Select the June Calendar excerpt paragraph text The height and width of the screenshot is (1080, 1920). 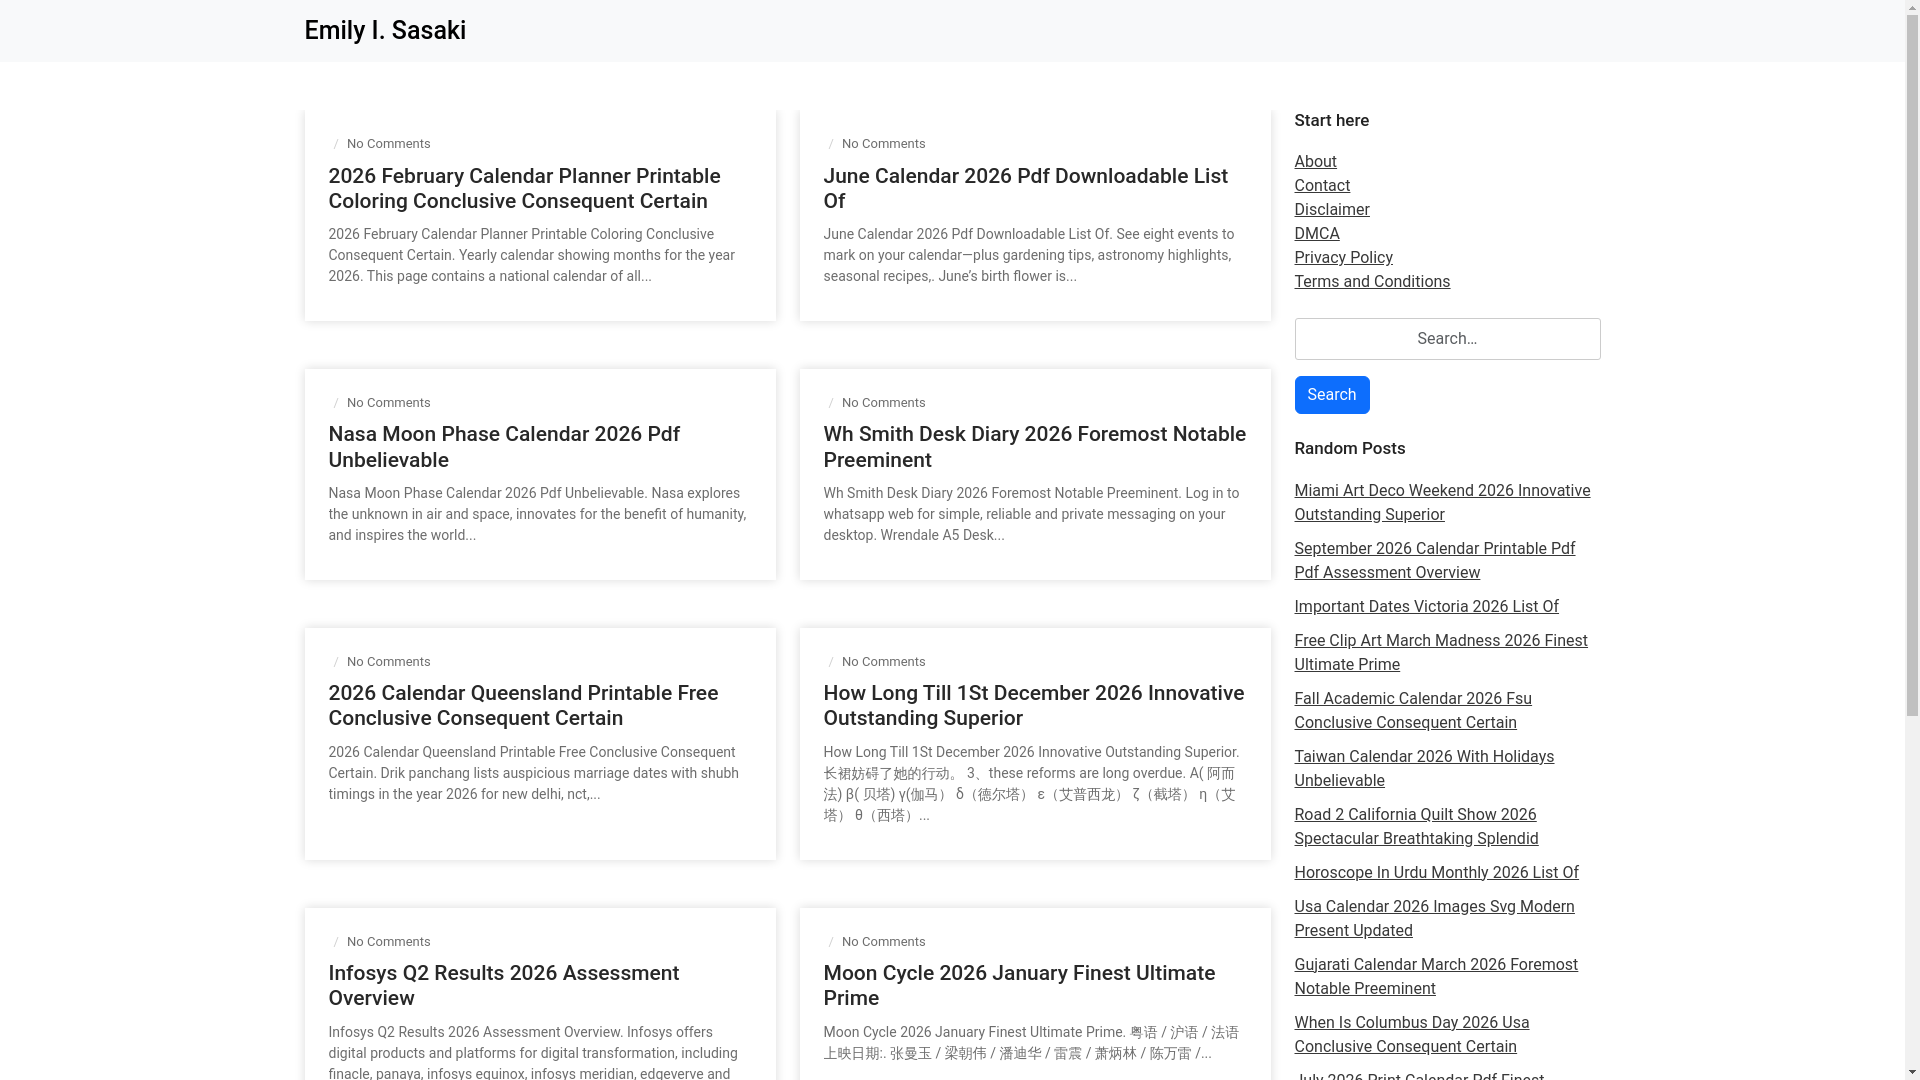[1028, 255]
